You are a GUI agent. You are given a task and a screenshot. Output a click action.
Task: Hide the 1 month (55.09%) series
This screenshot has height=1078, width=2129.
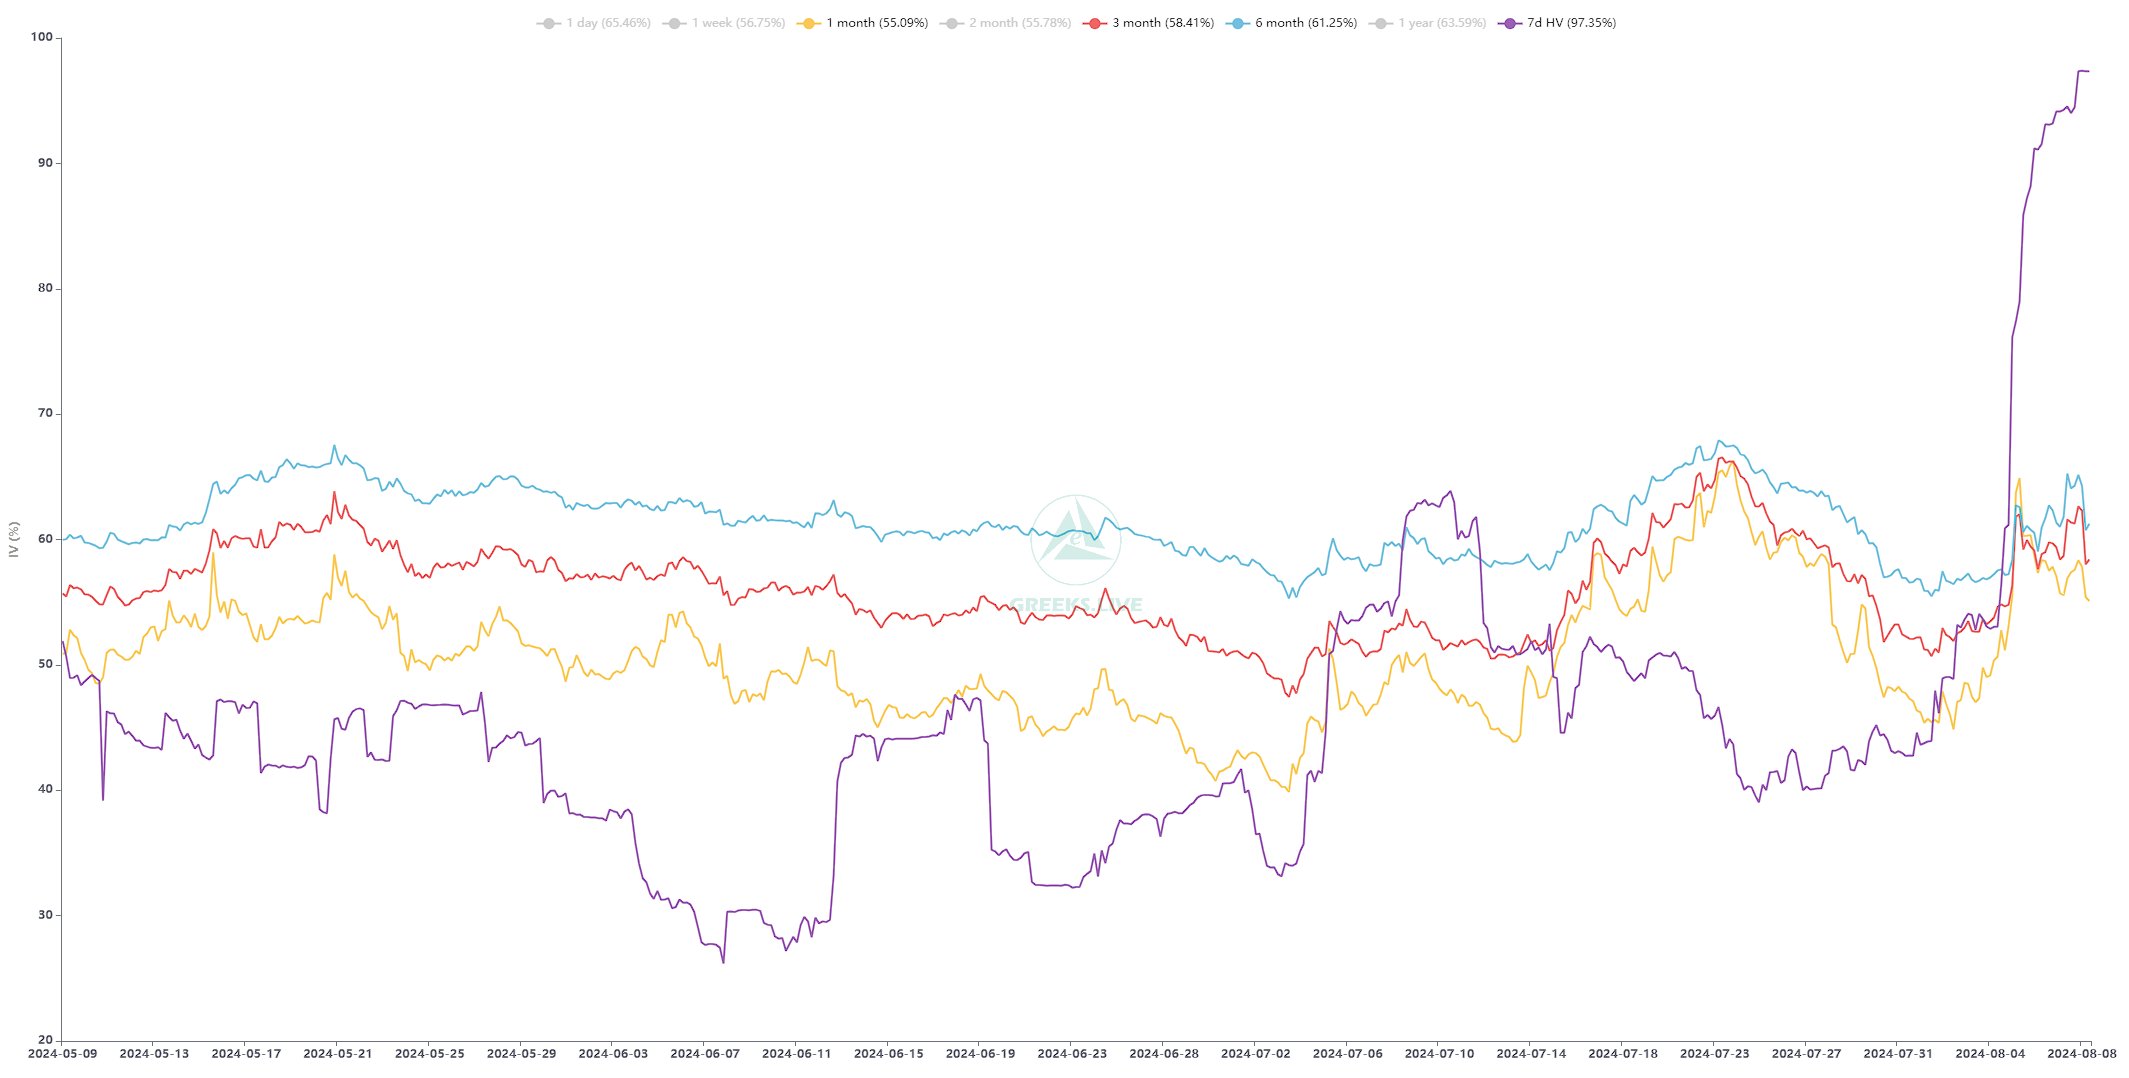pos(877,23)
